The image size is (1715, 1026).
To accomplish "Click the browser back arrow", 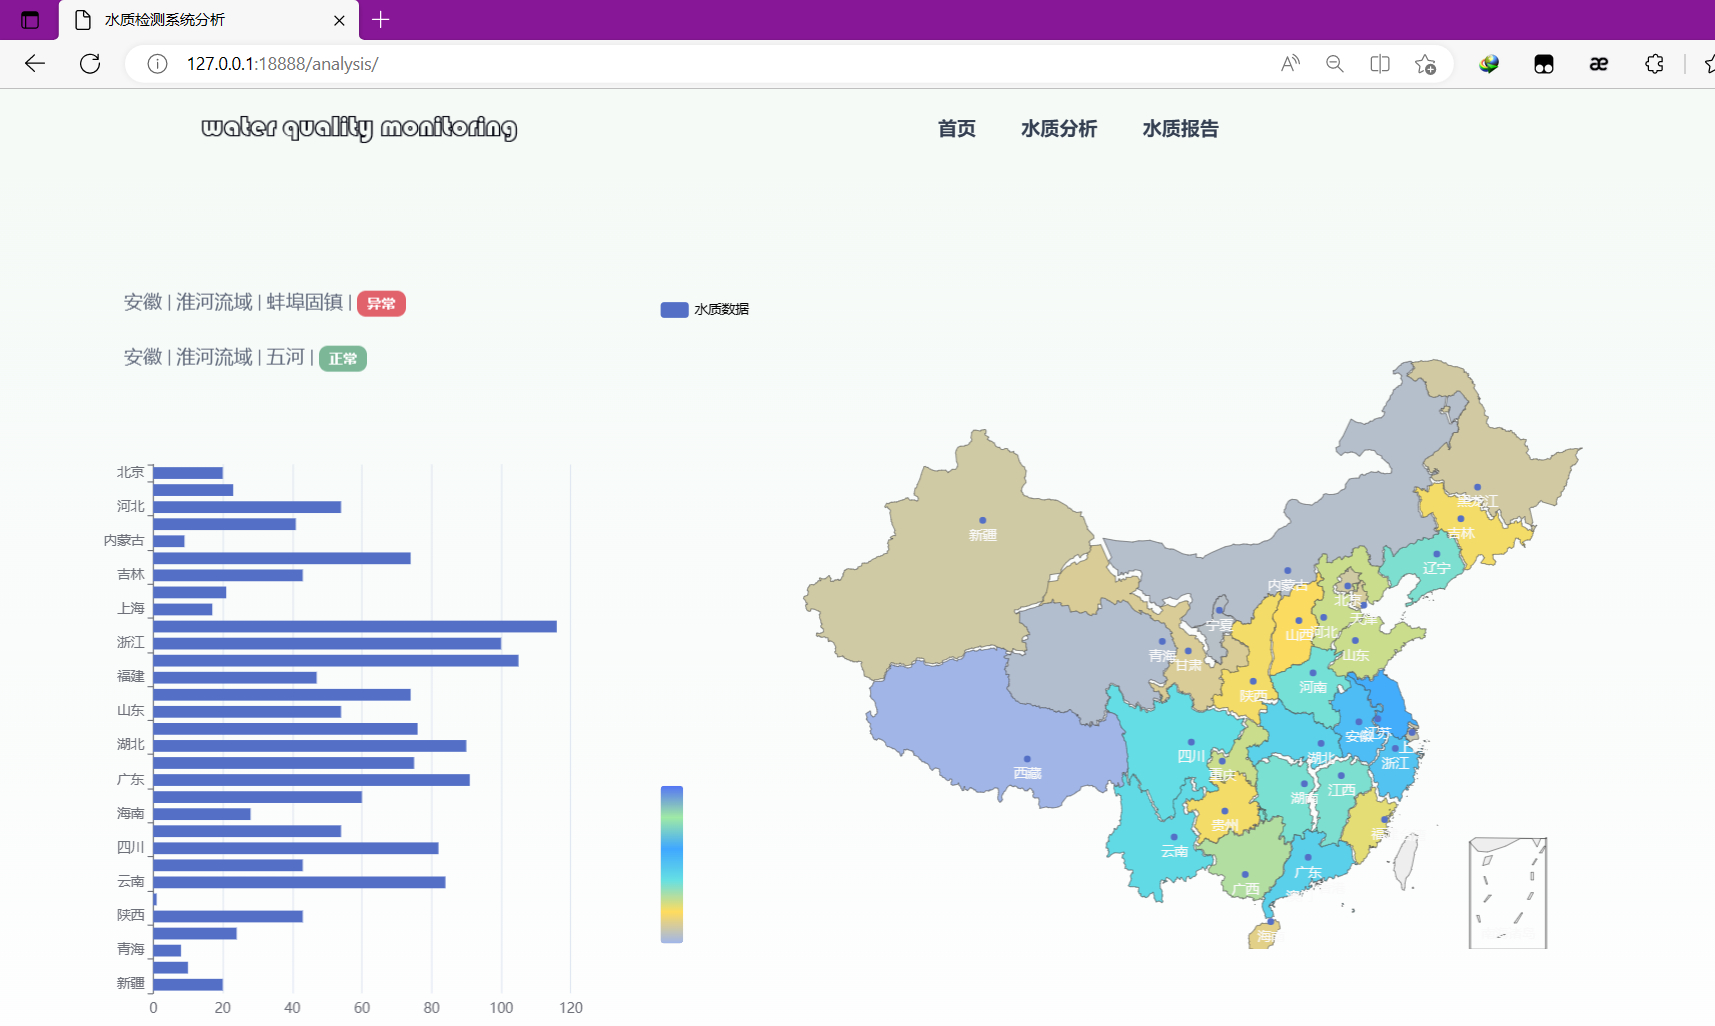I will tap(35, 64).
